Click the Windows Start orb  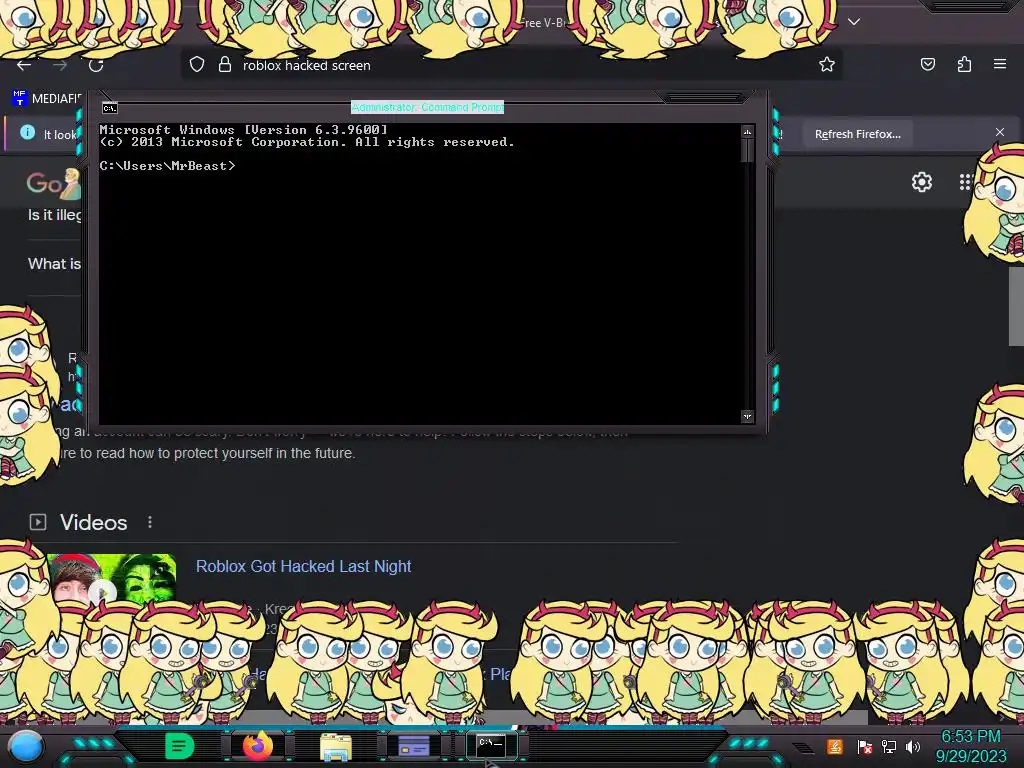(26, 746)
